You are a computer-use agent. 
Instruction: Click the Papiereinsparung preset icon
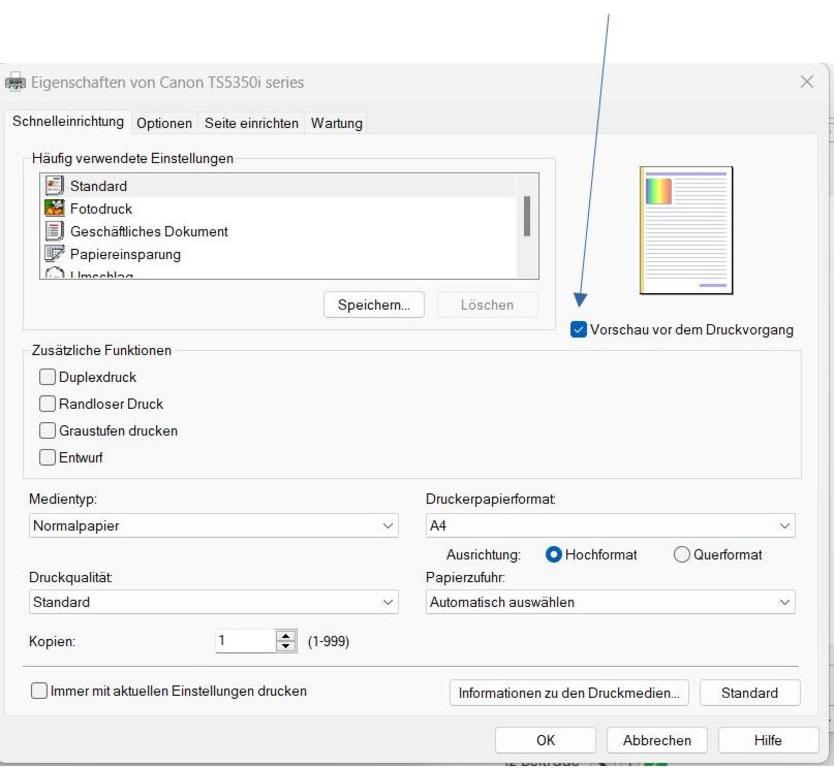click(54, 253)
